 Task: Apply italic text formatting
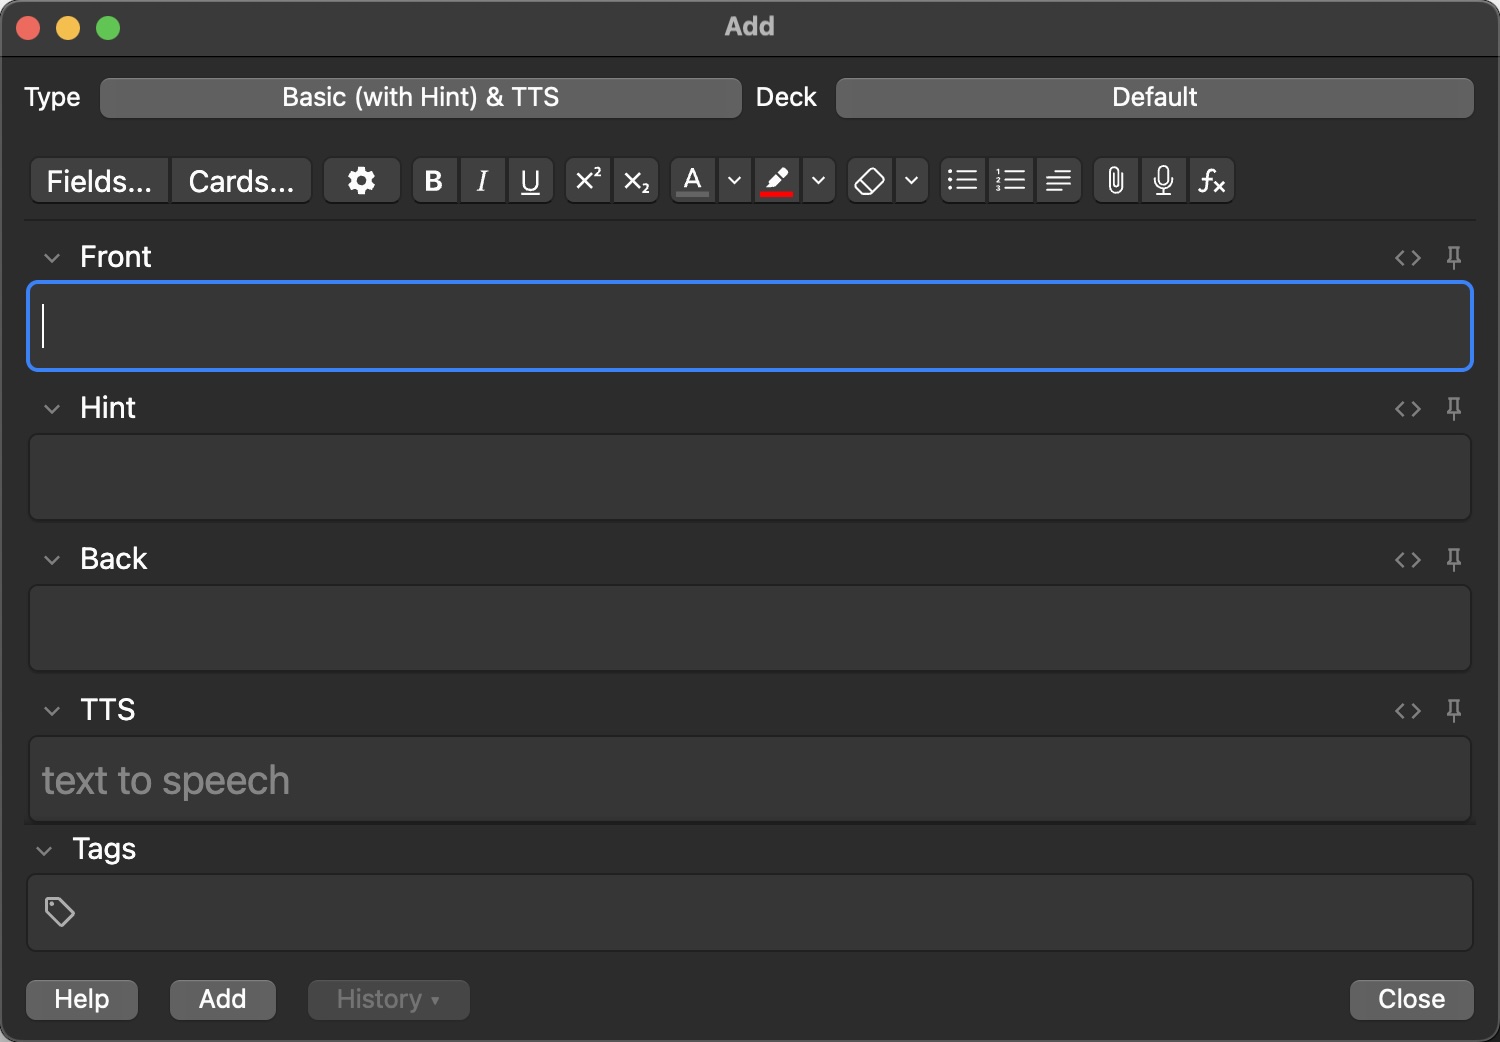pyautogui.click(x=482, y=181)
